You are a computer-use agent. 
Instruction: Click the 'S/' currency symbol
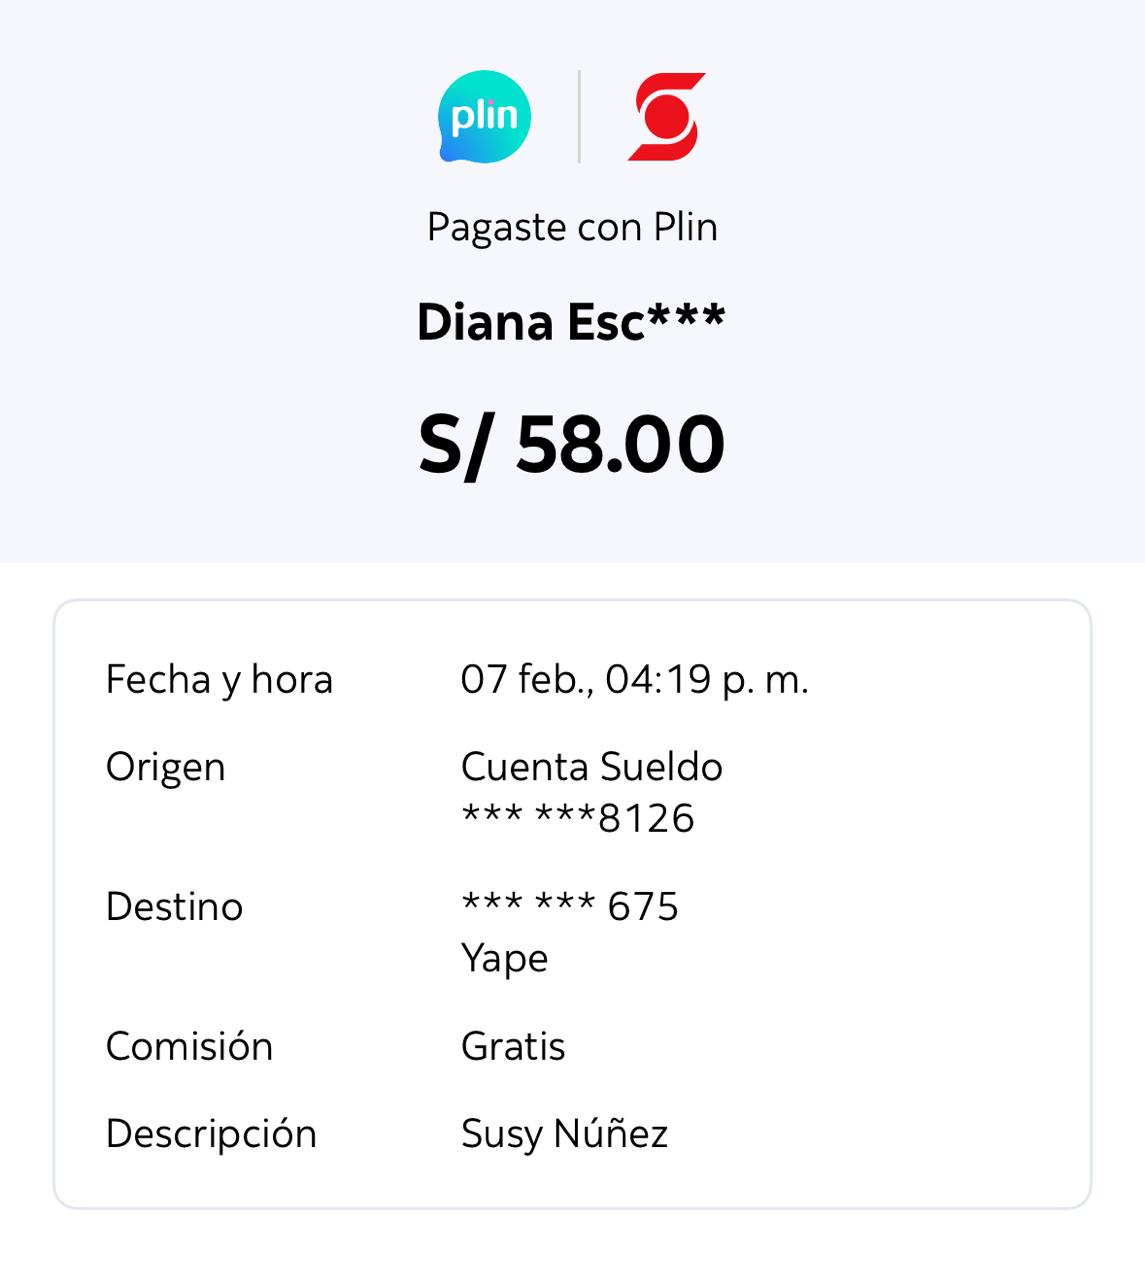pos(453,445)
